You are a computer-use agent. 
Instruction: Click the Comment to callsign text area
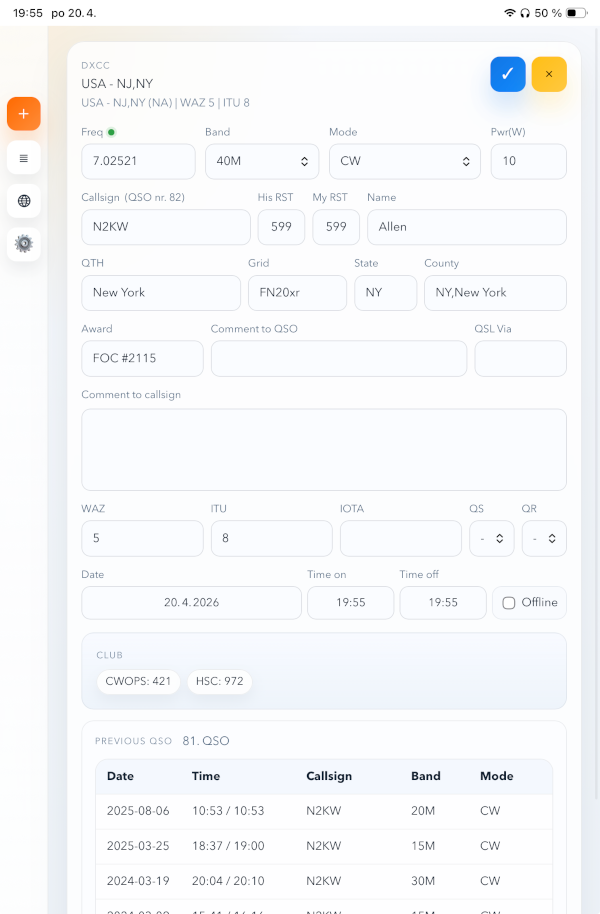coord(324,450)
